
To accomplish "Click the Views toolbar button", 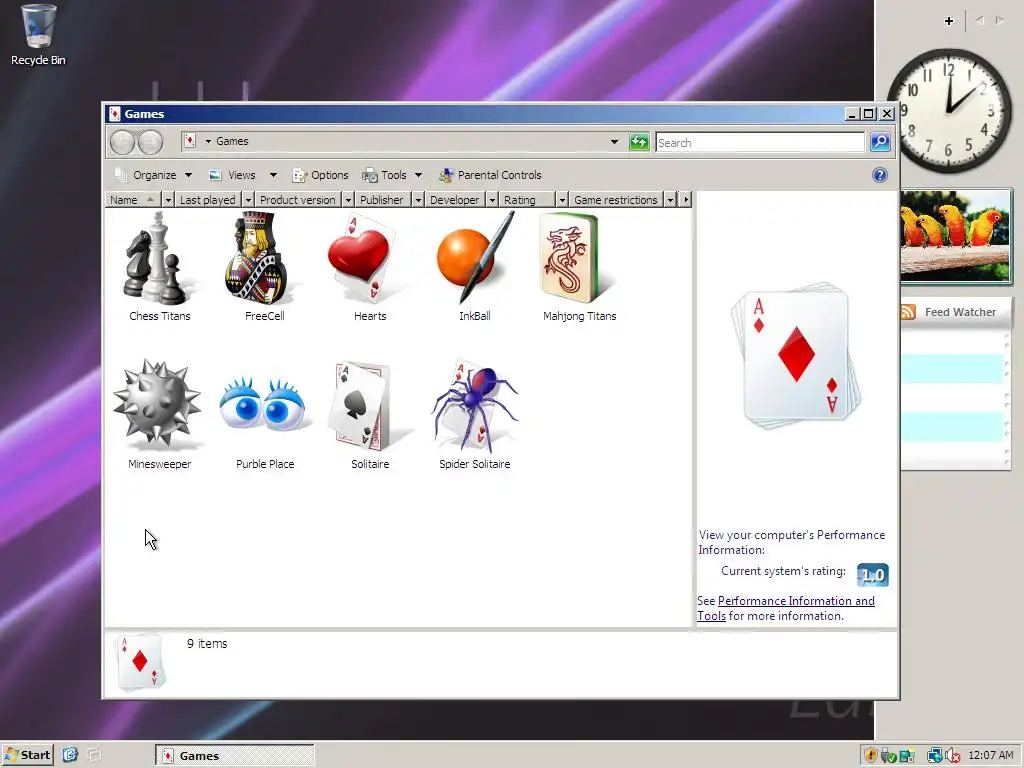I will pos(232,175).
